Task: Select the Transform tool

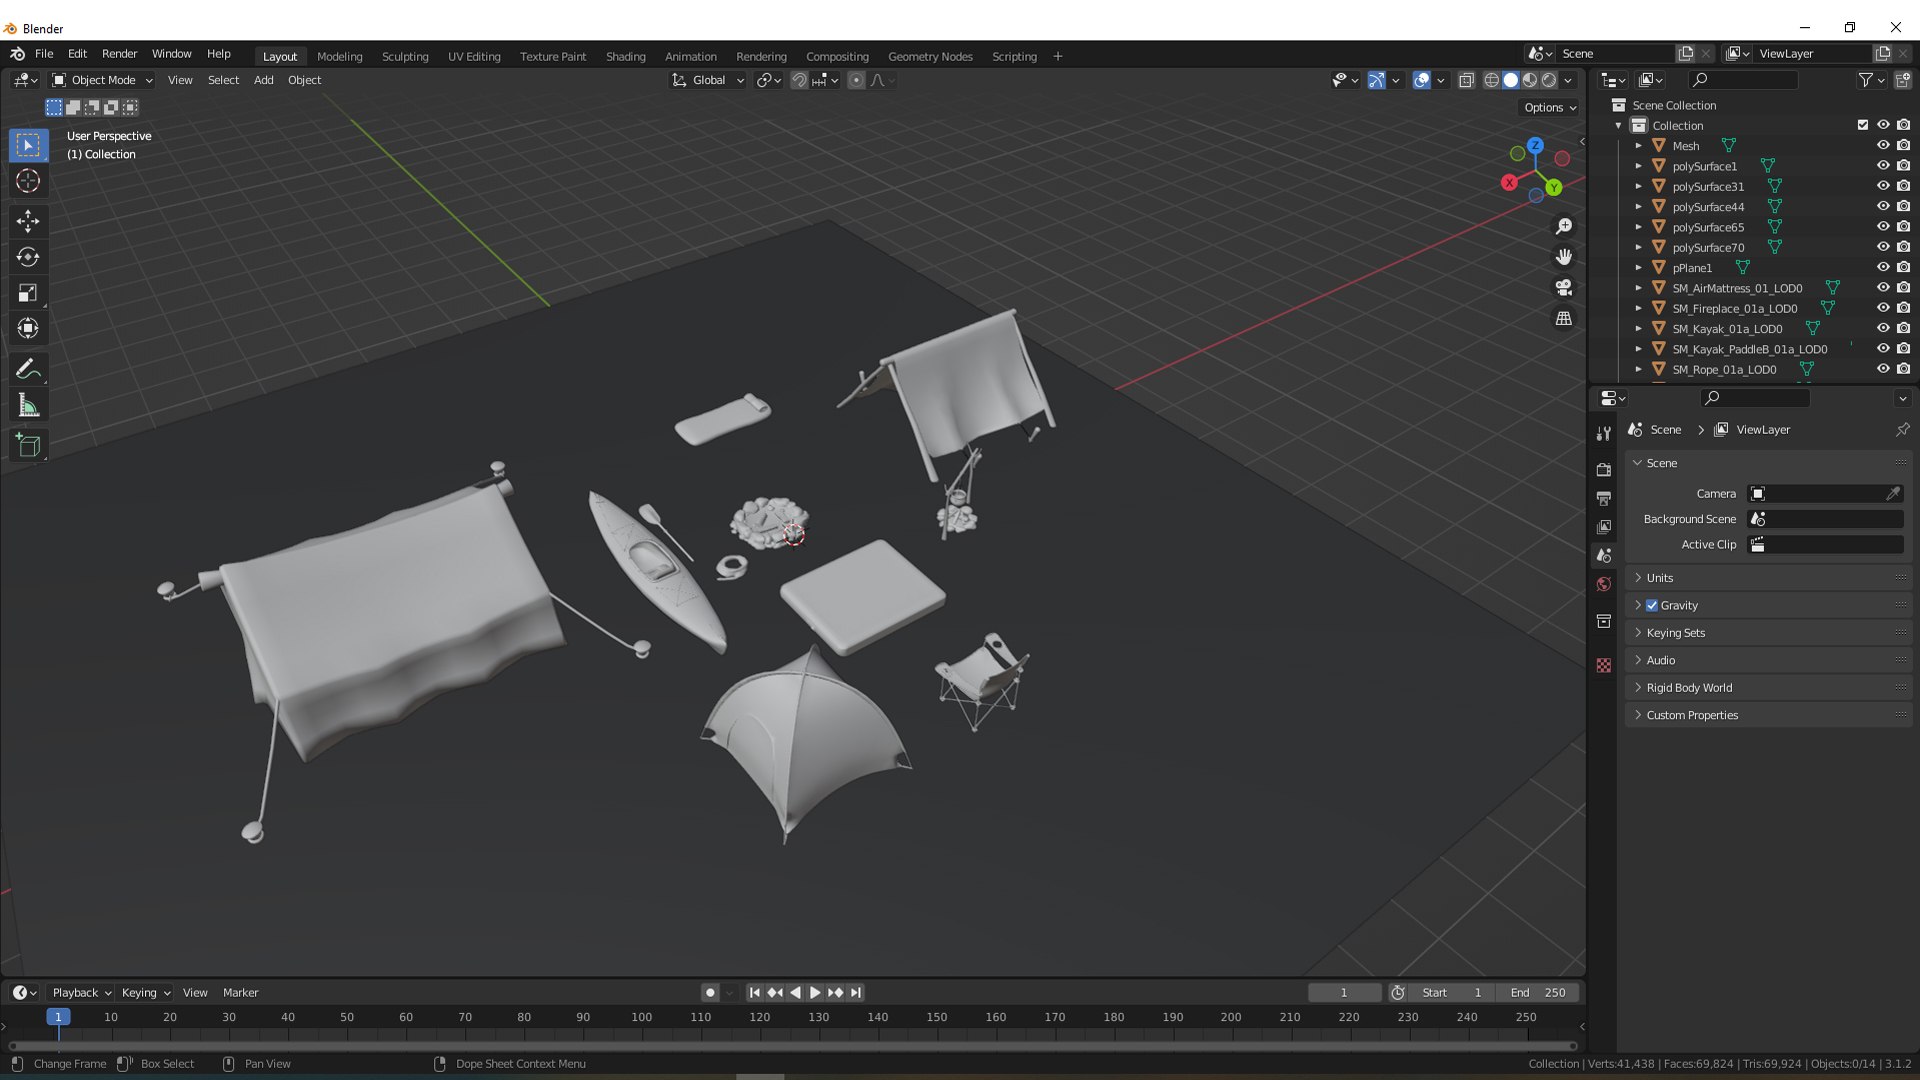Action: (x=28, y=329)
